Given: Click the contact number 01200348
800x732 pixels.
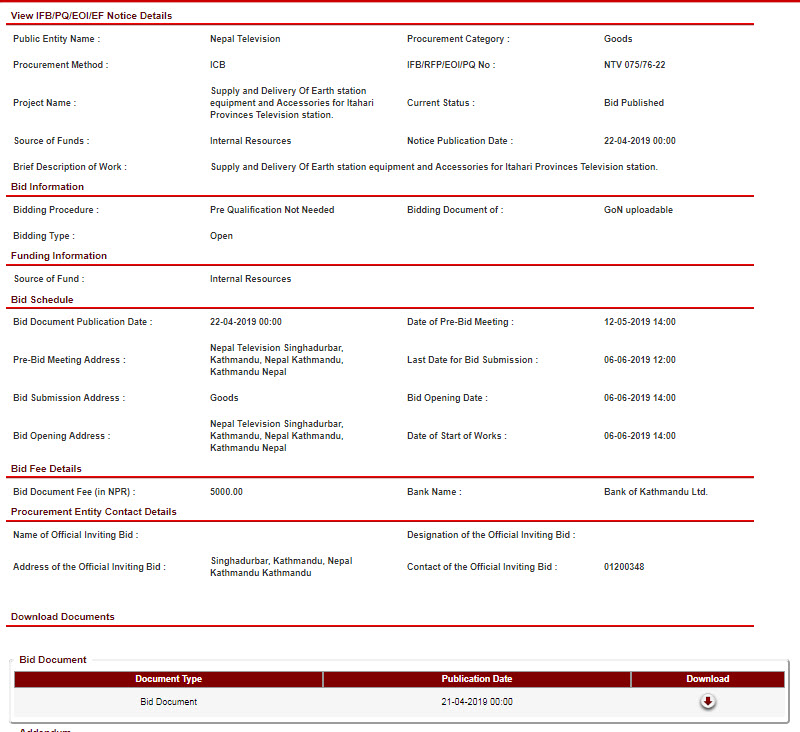Looking at the screenshot, I should point(624,567).
